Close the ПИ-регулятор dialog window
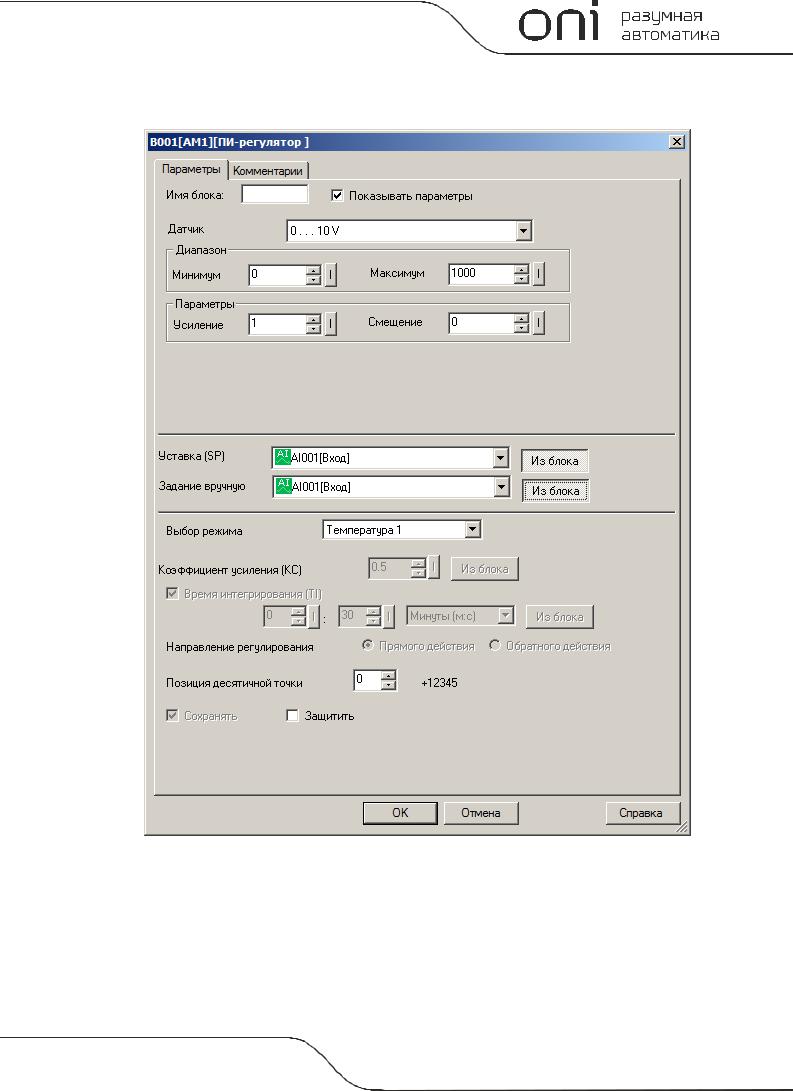Screen dimensions: 793x1091 click(x=677, y=142)
